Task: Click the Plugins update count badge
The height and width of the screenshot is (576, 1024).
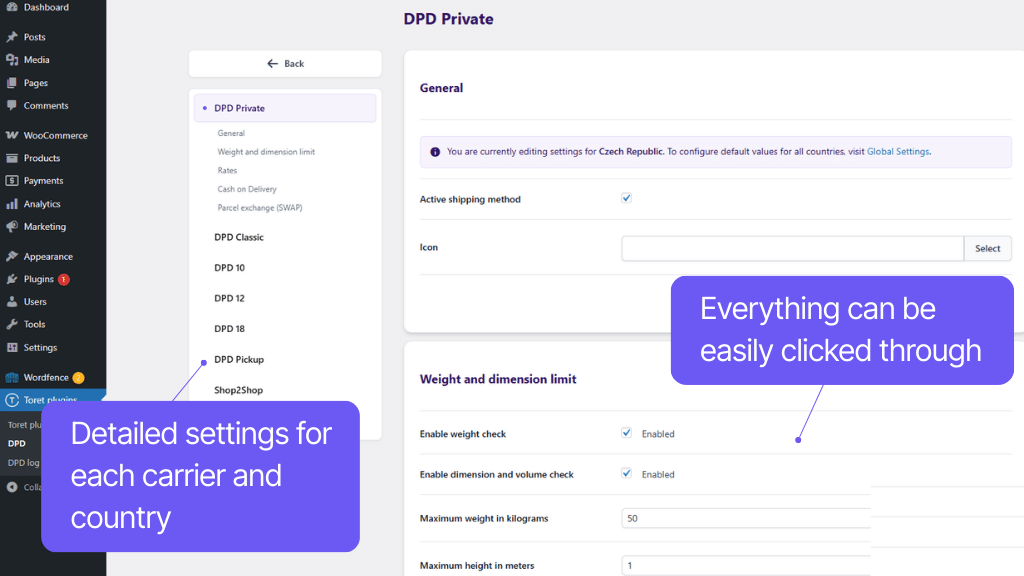Action: 63,280
